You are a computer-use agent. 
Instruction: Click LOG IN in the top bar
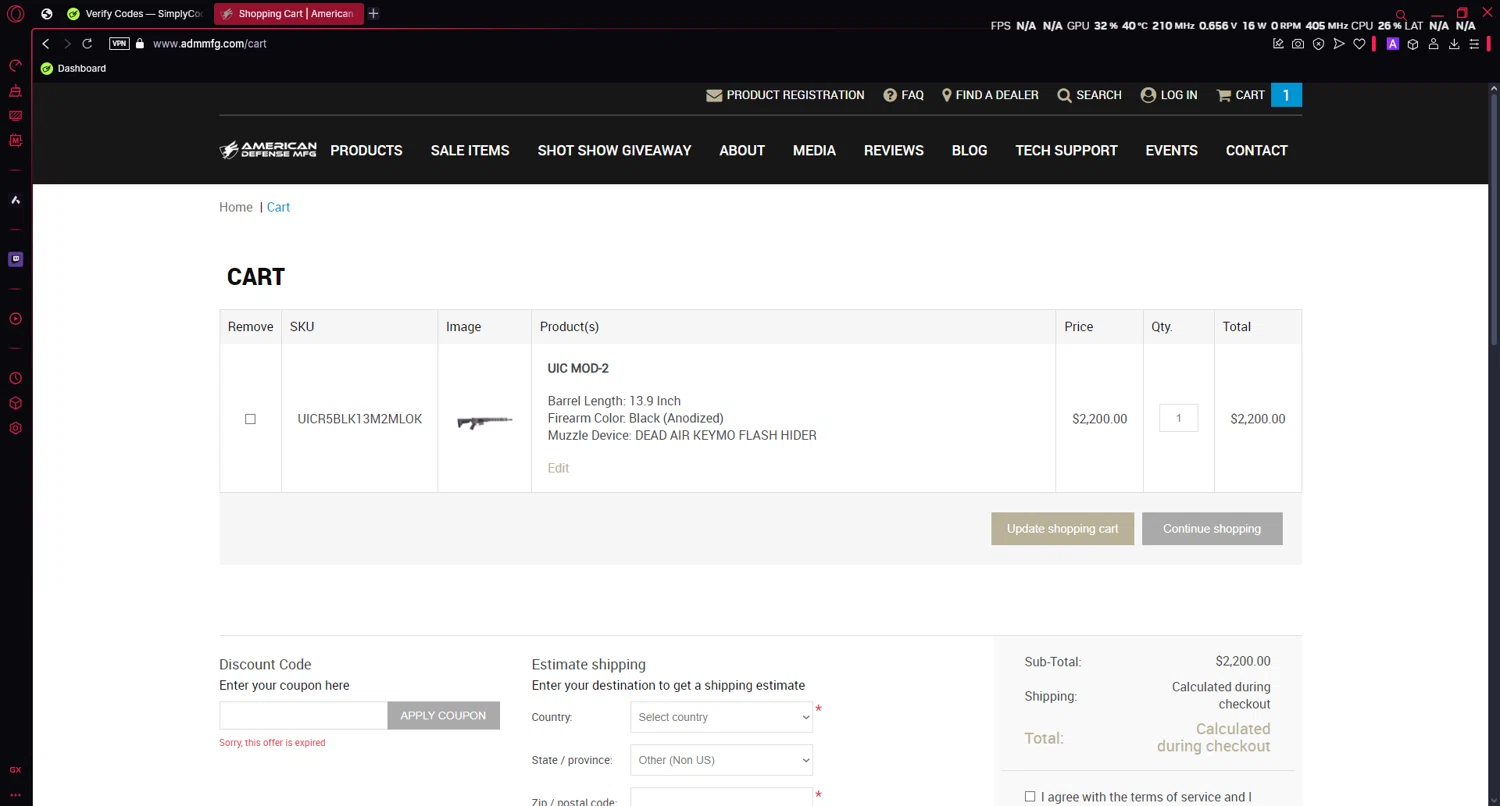[1169, 95]
